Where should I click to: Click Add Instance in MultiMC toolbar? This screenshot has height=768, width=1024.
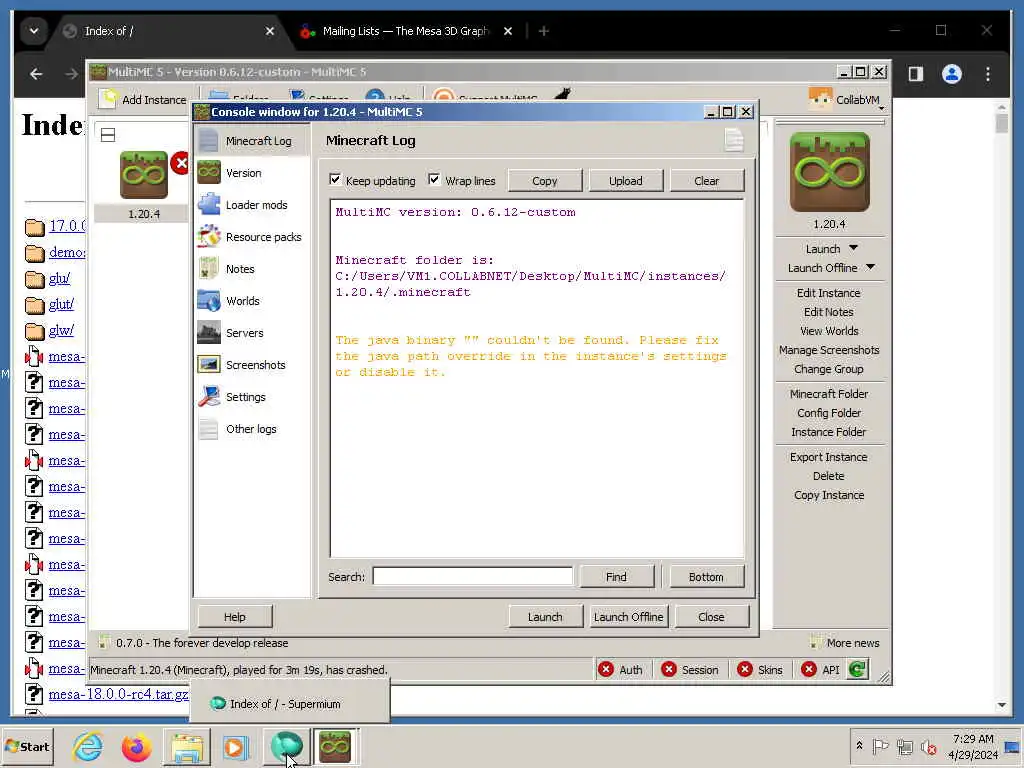[x=143, y=99]
